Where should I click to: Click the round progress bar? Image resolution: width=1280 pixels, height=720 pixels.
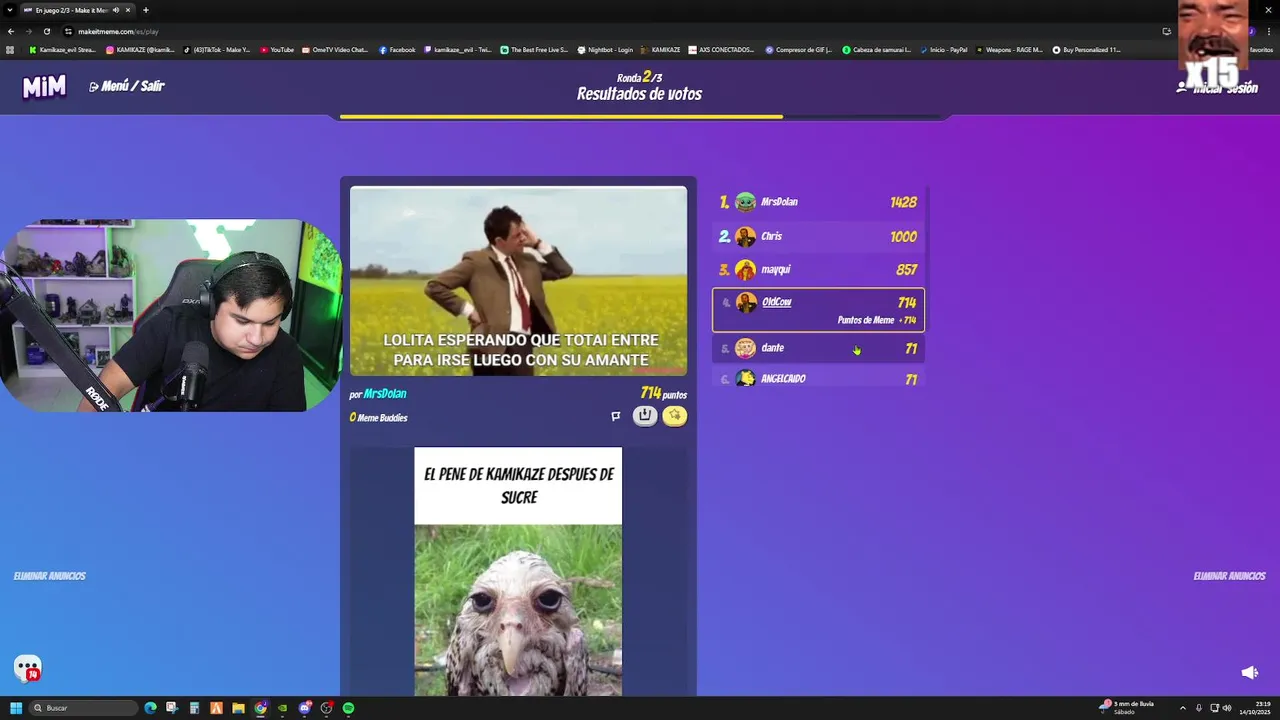click(640, 117)
